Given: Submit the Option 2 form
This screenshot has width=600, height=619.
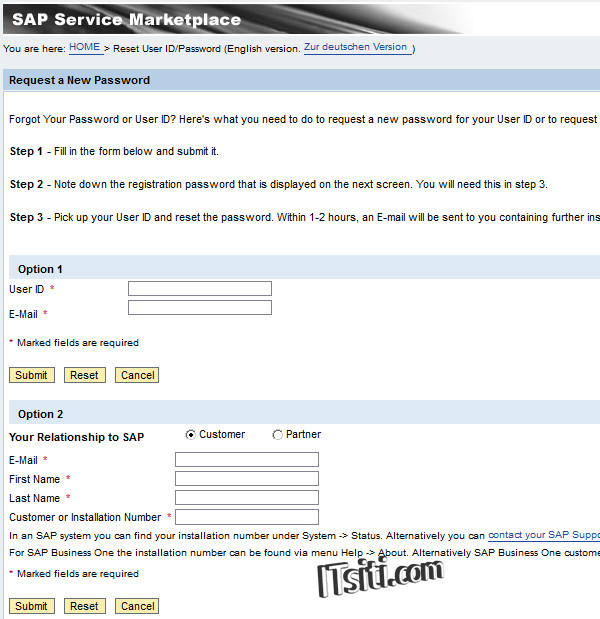Looking at the screenshot, I should click(x=32, y=606).
